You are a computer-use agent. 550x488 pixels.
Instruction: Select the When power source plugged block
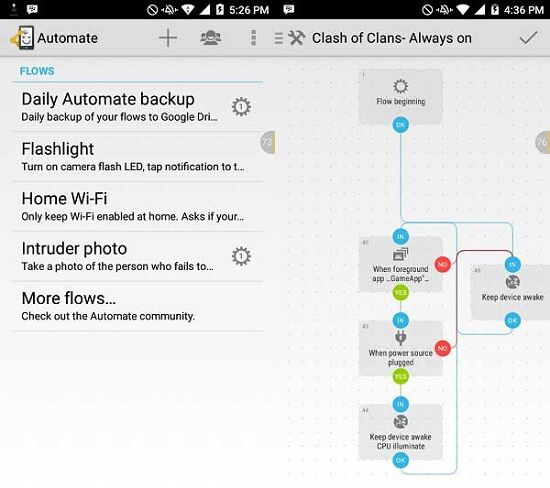400,349
